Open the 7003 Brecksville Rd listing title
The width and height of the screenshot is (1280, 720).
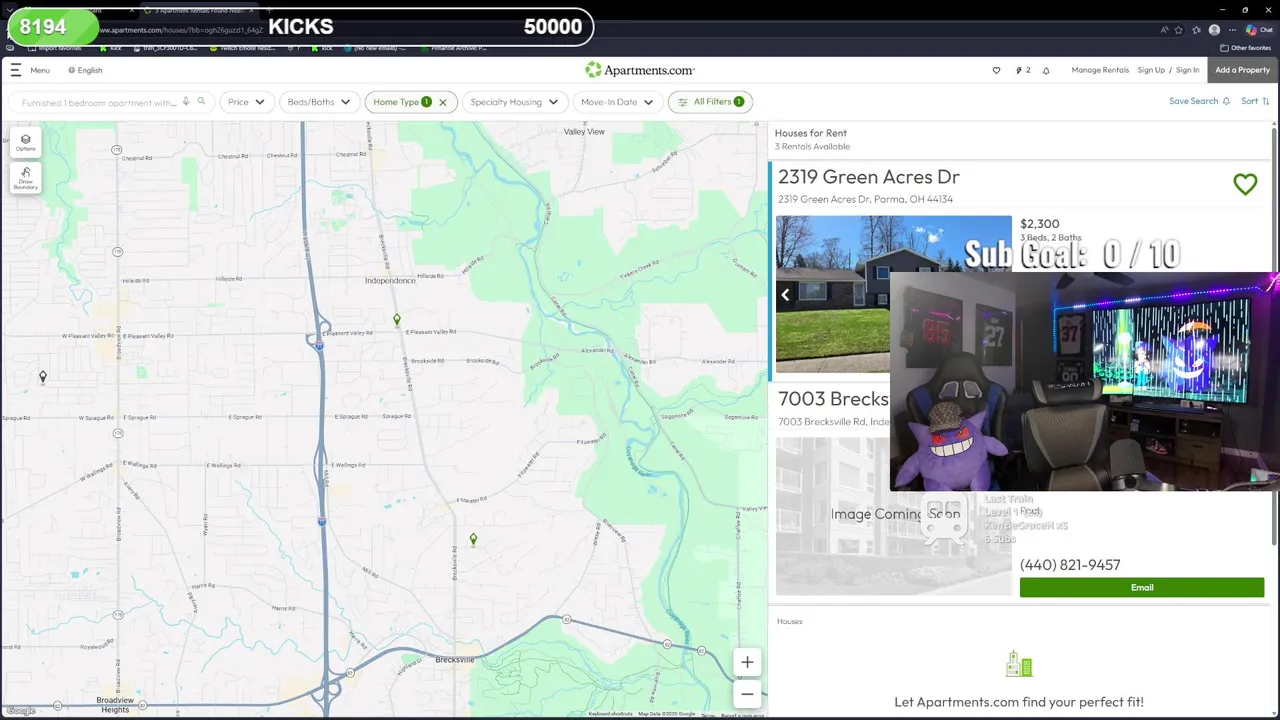click(x=833, y=399)
